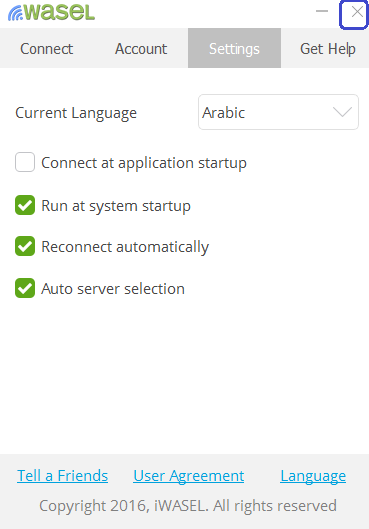369x529 pixels.
Task: Open the Arabic language combo box
Action: pyautogui.click(x=278, y=112)
